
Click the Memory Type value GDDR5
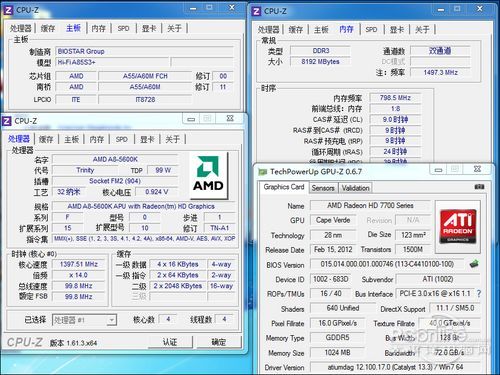click(337, 338)
